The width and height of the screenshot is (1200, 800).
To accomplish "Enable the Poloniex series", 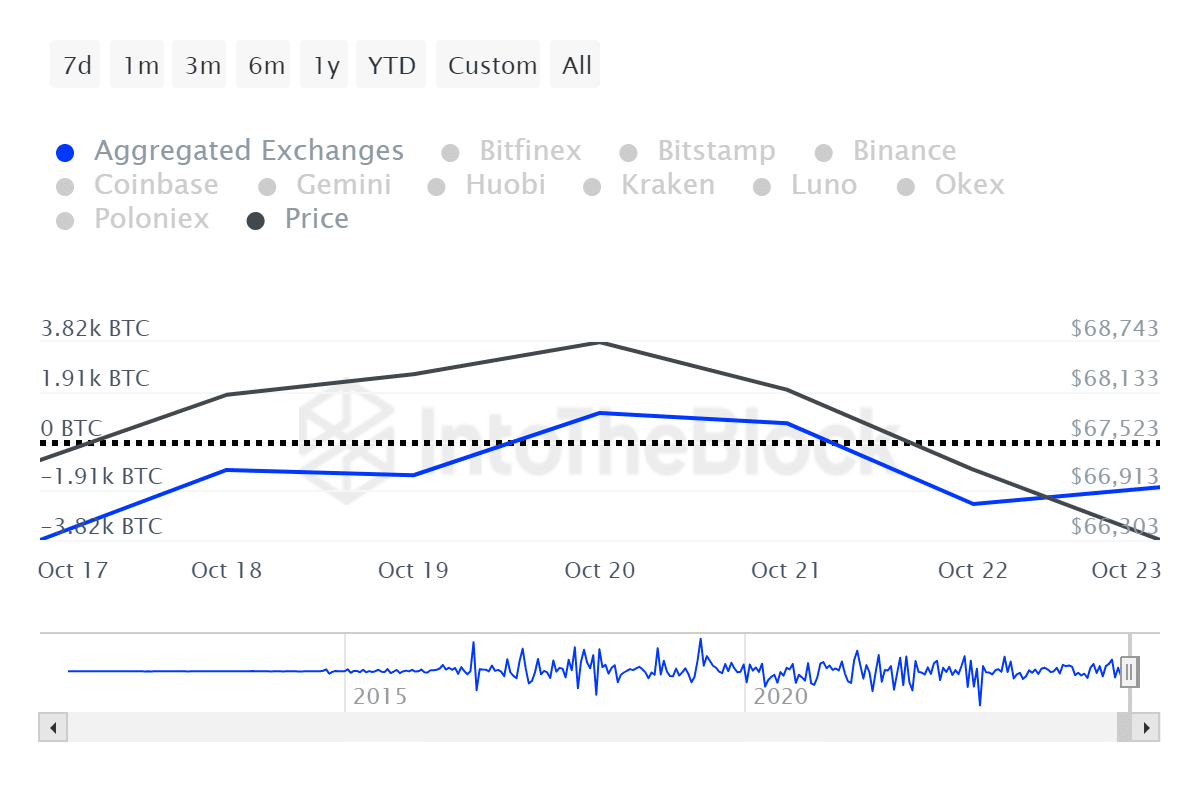I will click(x=65, y=219).
